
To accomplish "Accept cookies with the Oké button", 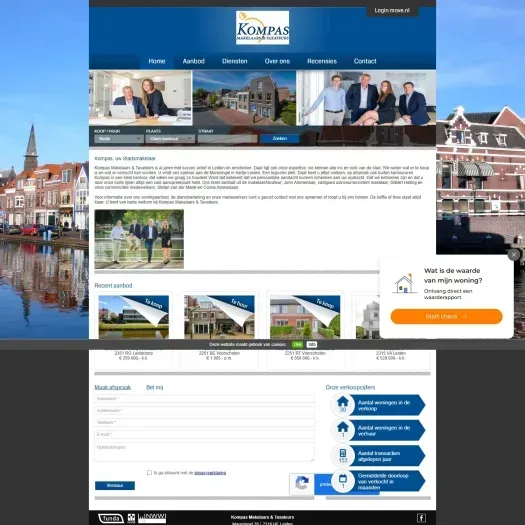I will tap(297, 345).
